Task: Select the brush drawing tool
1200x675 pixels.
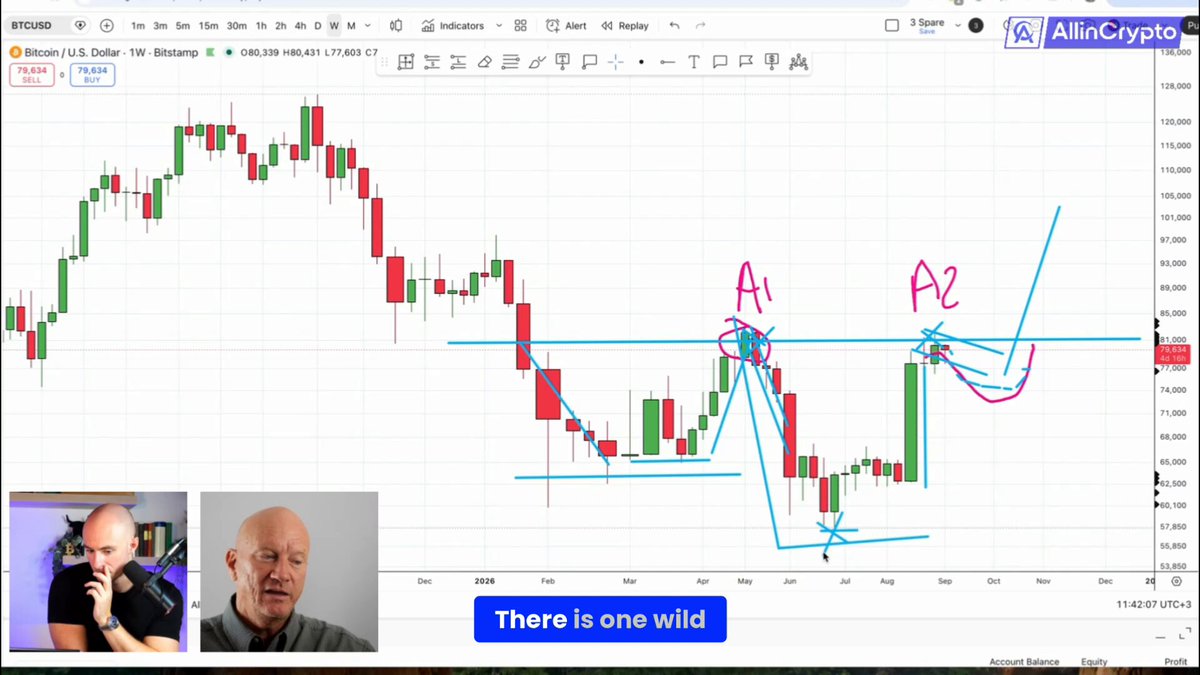Action: coord(537,62)
